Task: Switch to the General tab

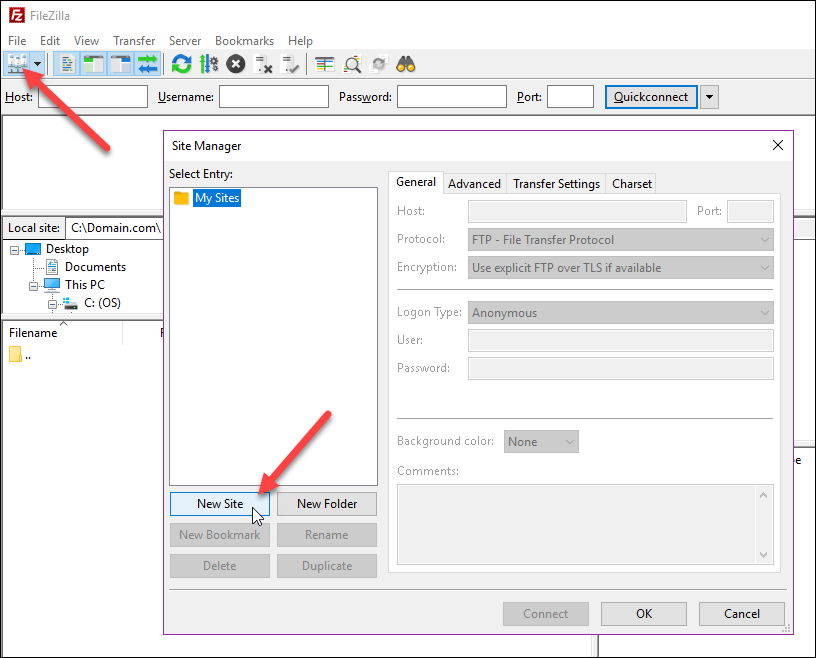Action: point(416,182)
